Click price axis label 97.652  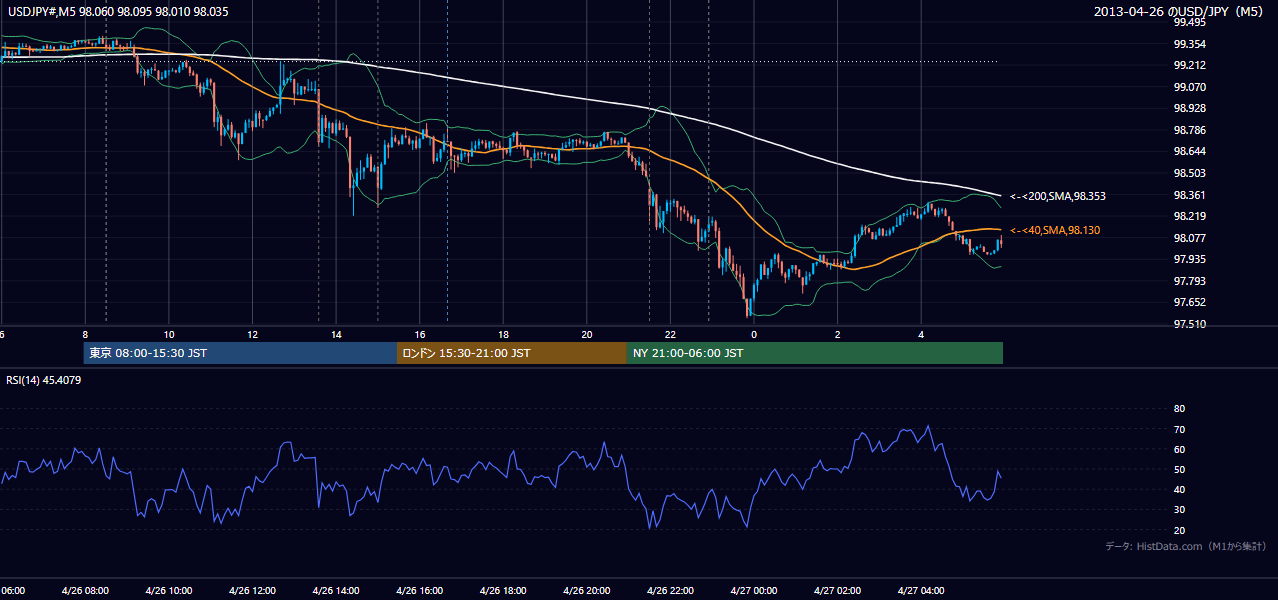[1189, 302]
